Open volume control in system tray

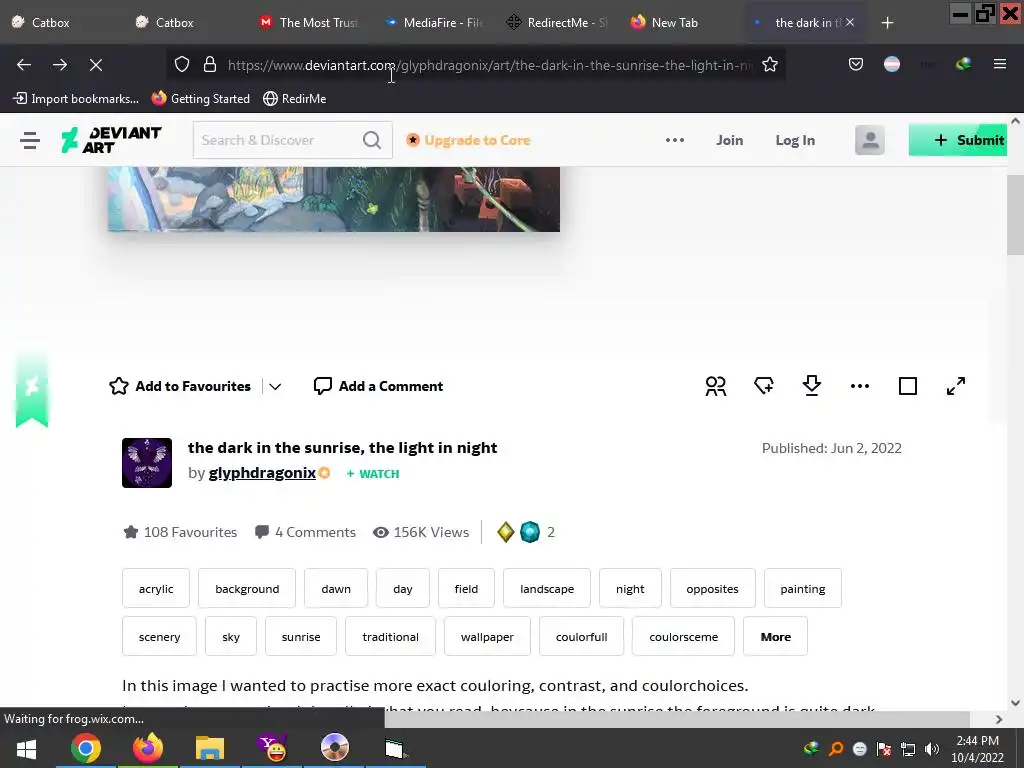point(932,749)
